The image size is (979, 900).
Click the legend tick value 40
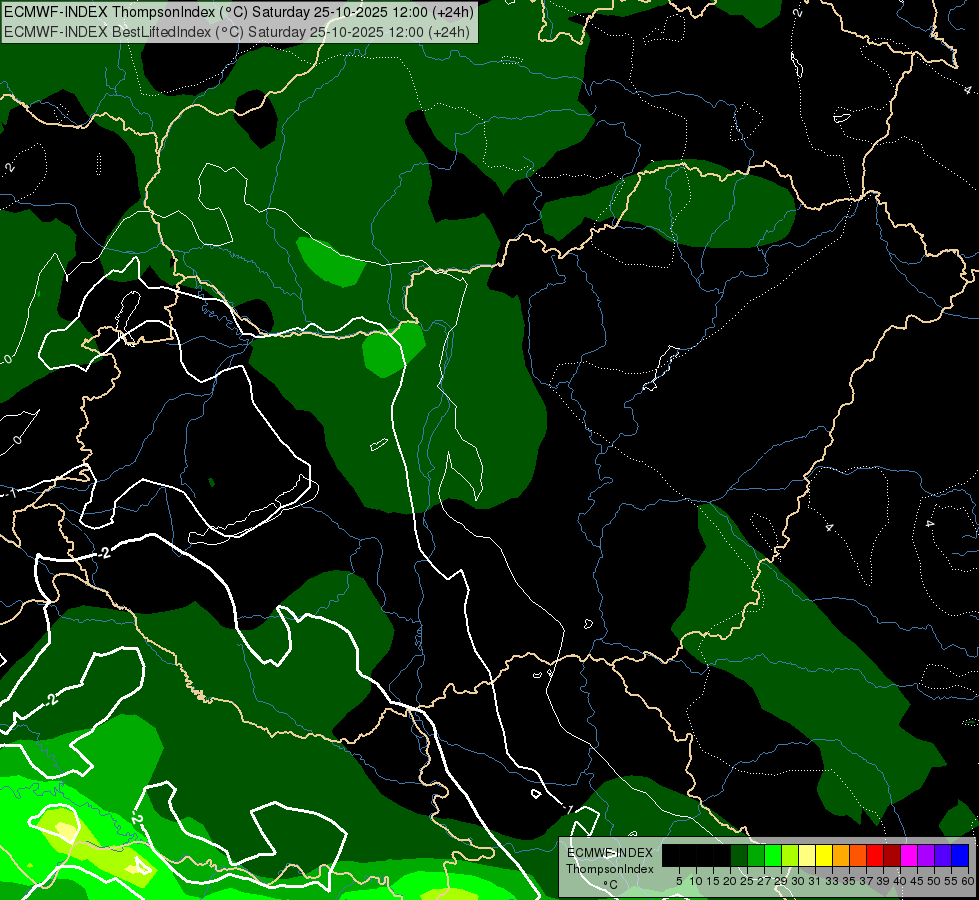900,881
